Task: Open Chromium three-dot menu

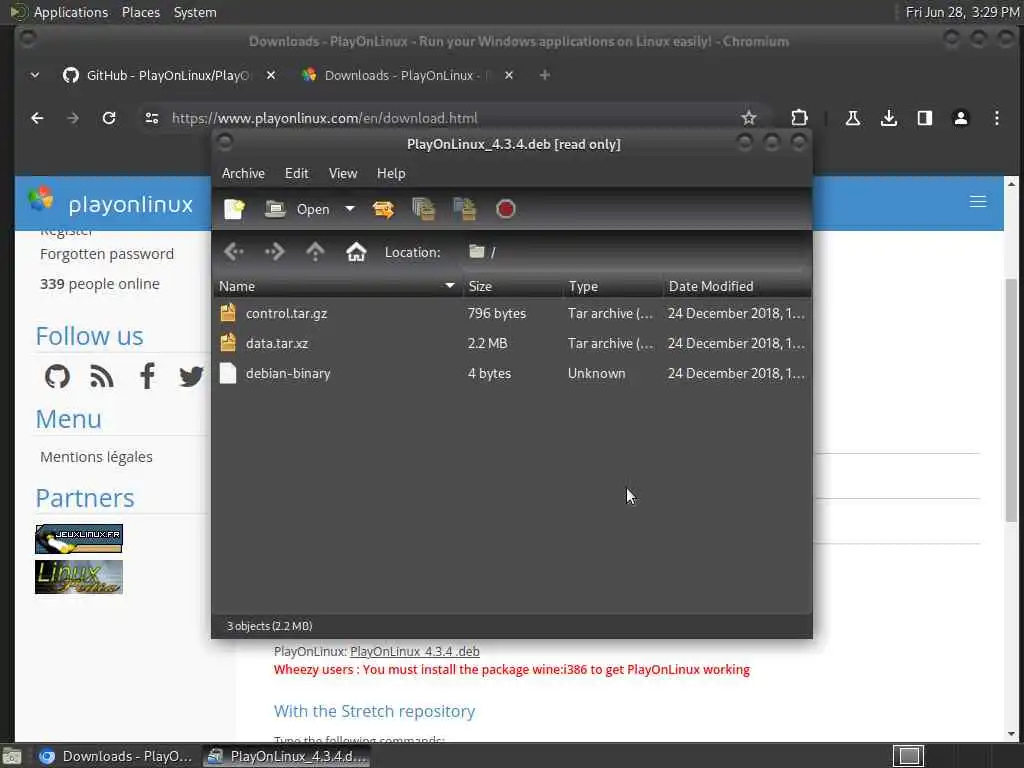Action: 997,118
